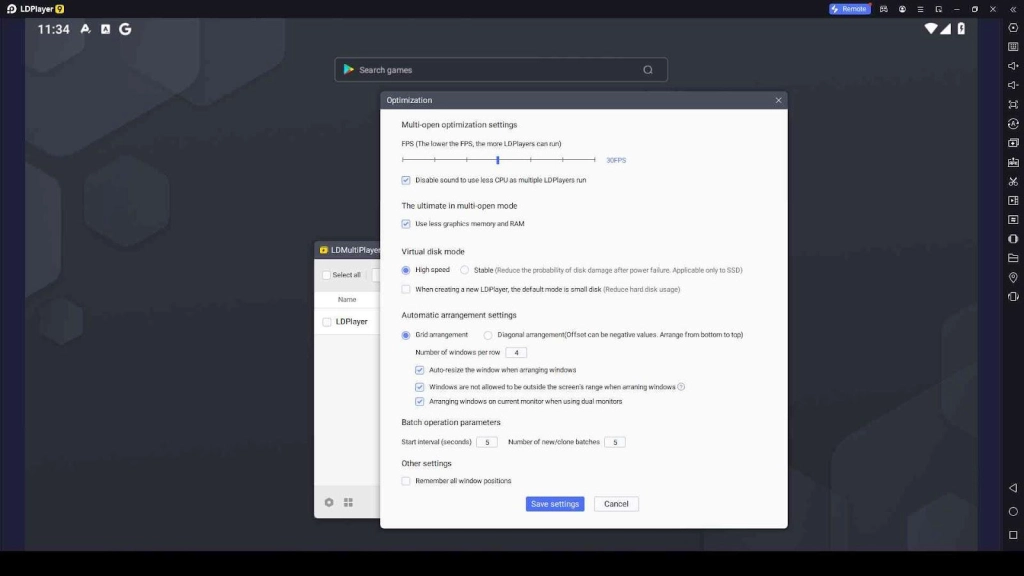Open the operation synchronizer icon
Image resolution: width=1024 pixels, height=576 pixels.
[1013, 123]
